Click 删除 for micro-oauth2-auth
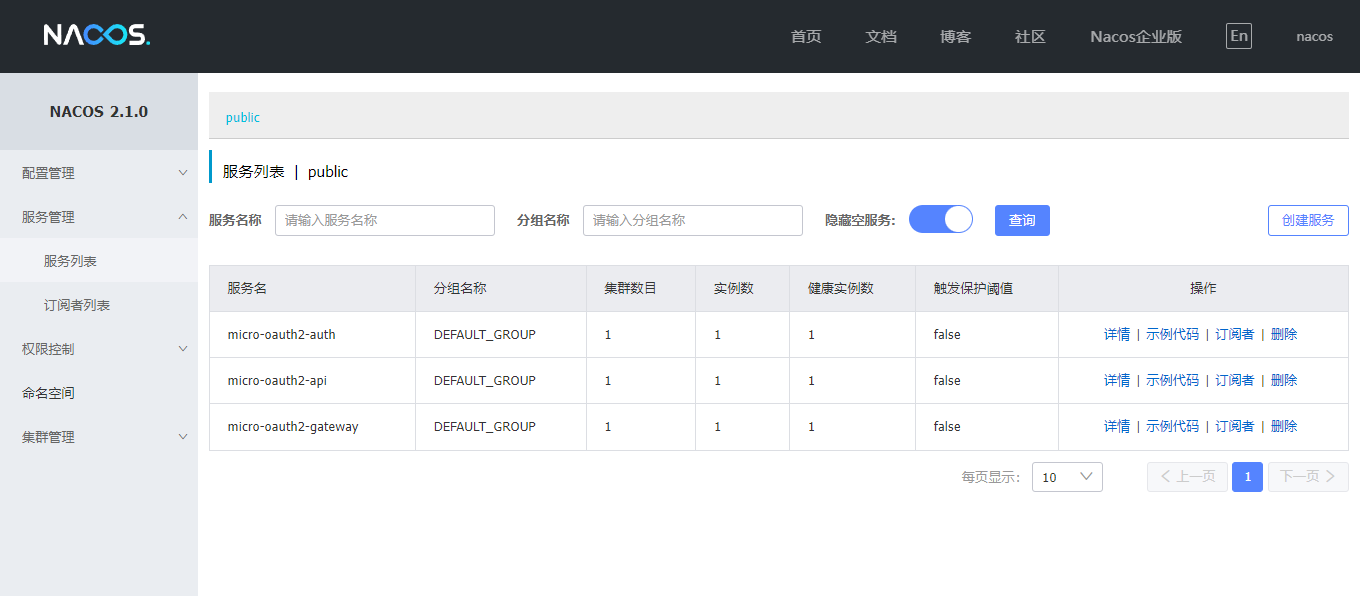The image size is (1360, 596). (1284, 334)
